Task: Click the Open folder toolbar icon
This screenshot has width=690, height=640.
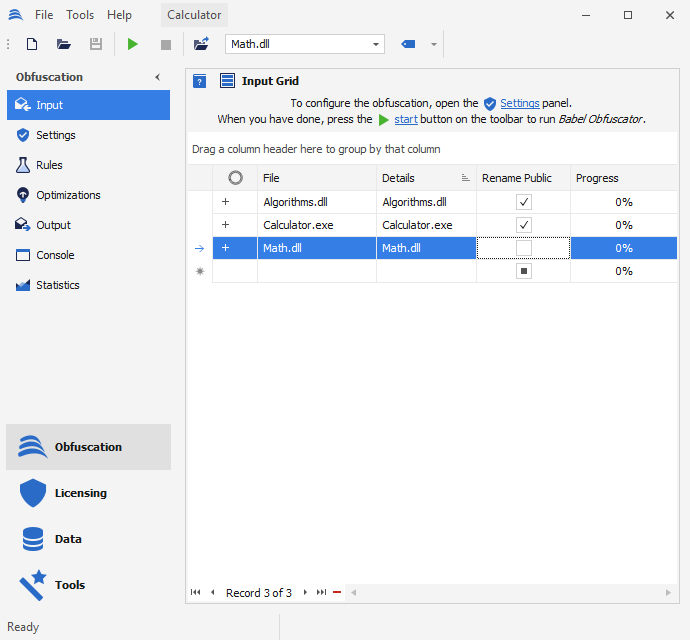Action: pos(64,44)
